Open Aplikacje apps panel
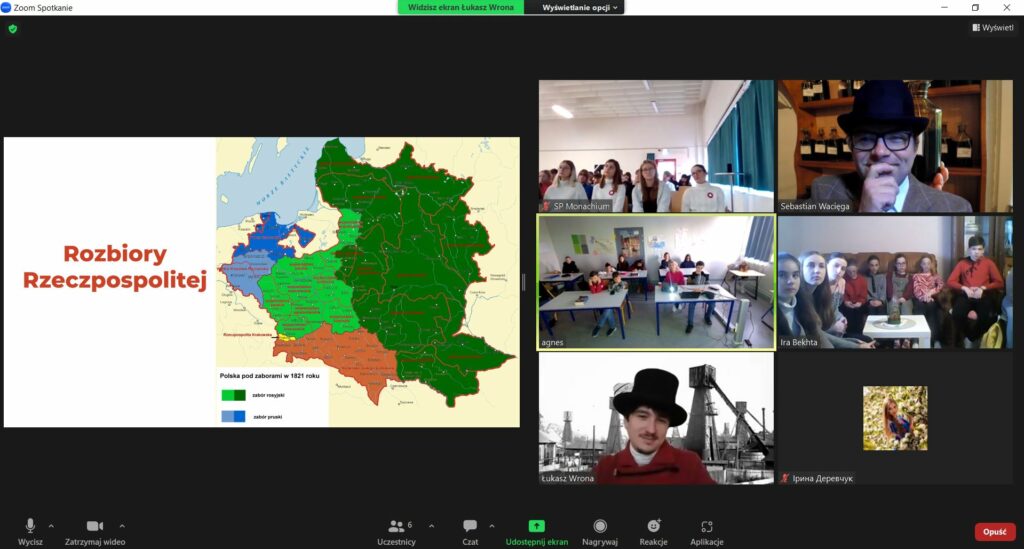The height and width of the screenshot is (549, 1024). [706, 527]
